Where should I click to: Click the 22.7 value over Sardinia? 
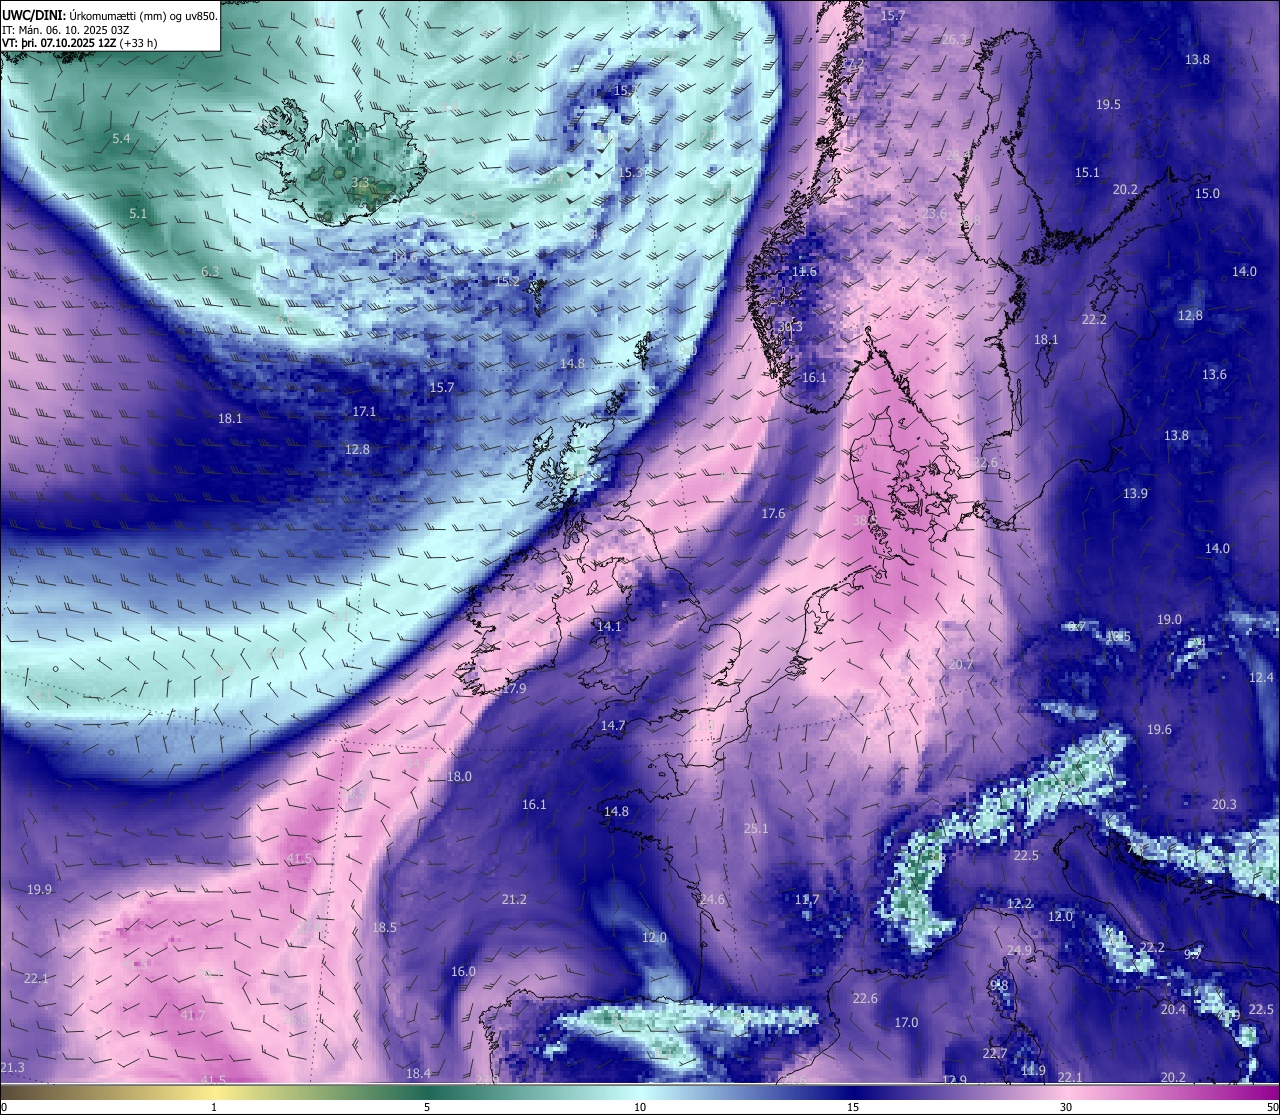coord(994,1053)
